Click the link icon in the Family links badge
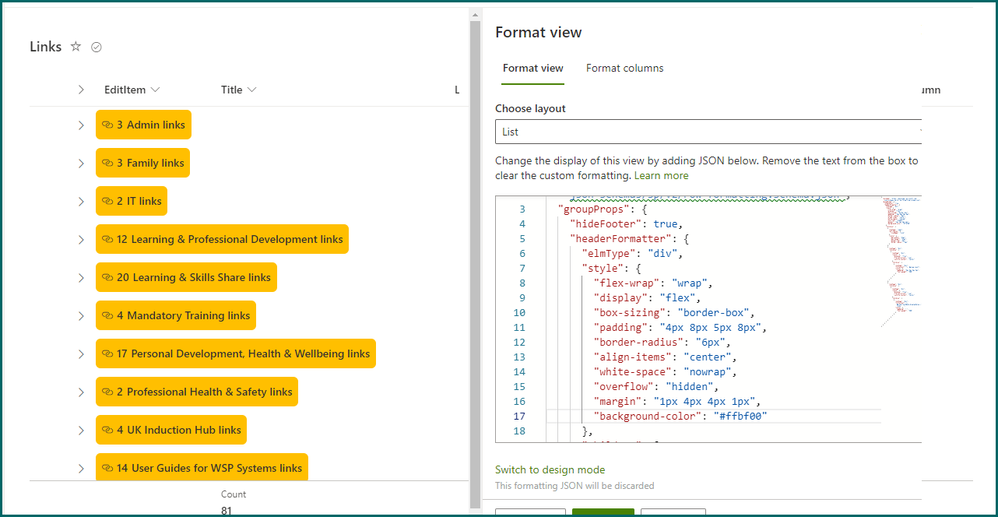 pos(107,163)
